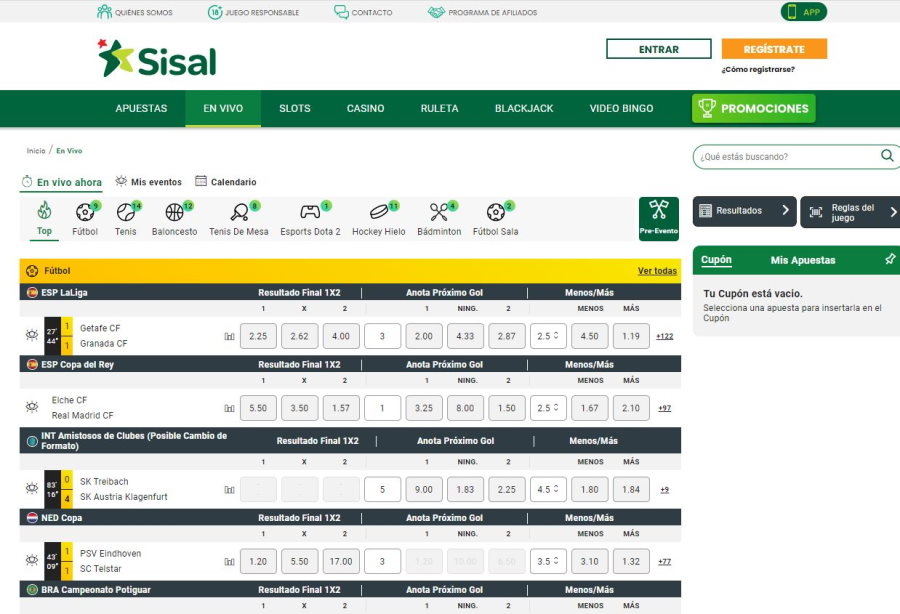
Task: Open the Resultados panel chevron
Action: (x=786, y=210)
